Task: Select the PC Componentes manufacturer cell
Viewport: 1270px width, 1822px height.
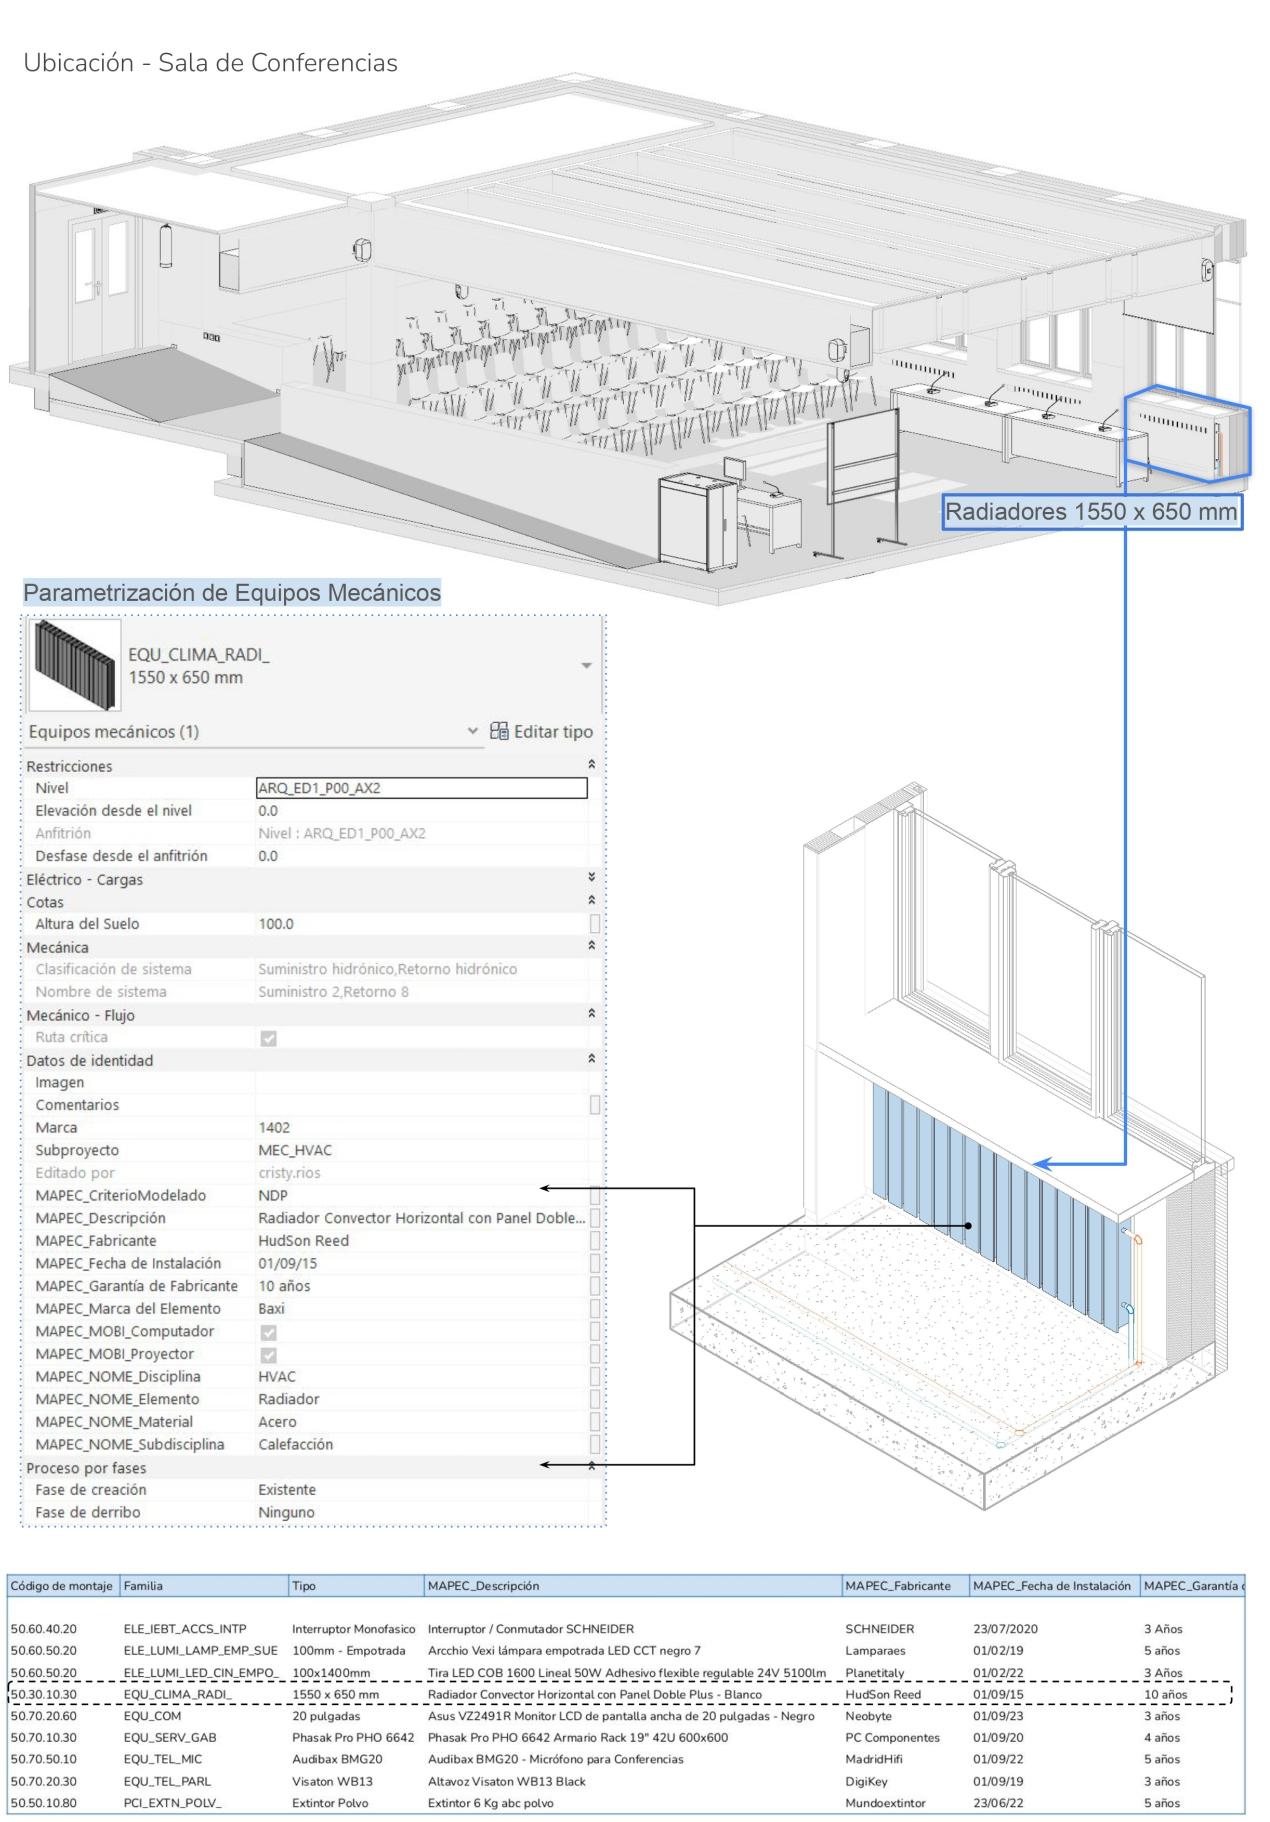Action: click(892, 1738)
